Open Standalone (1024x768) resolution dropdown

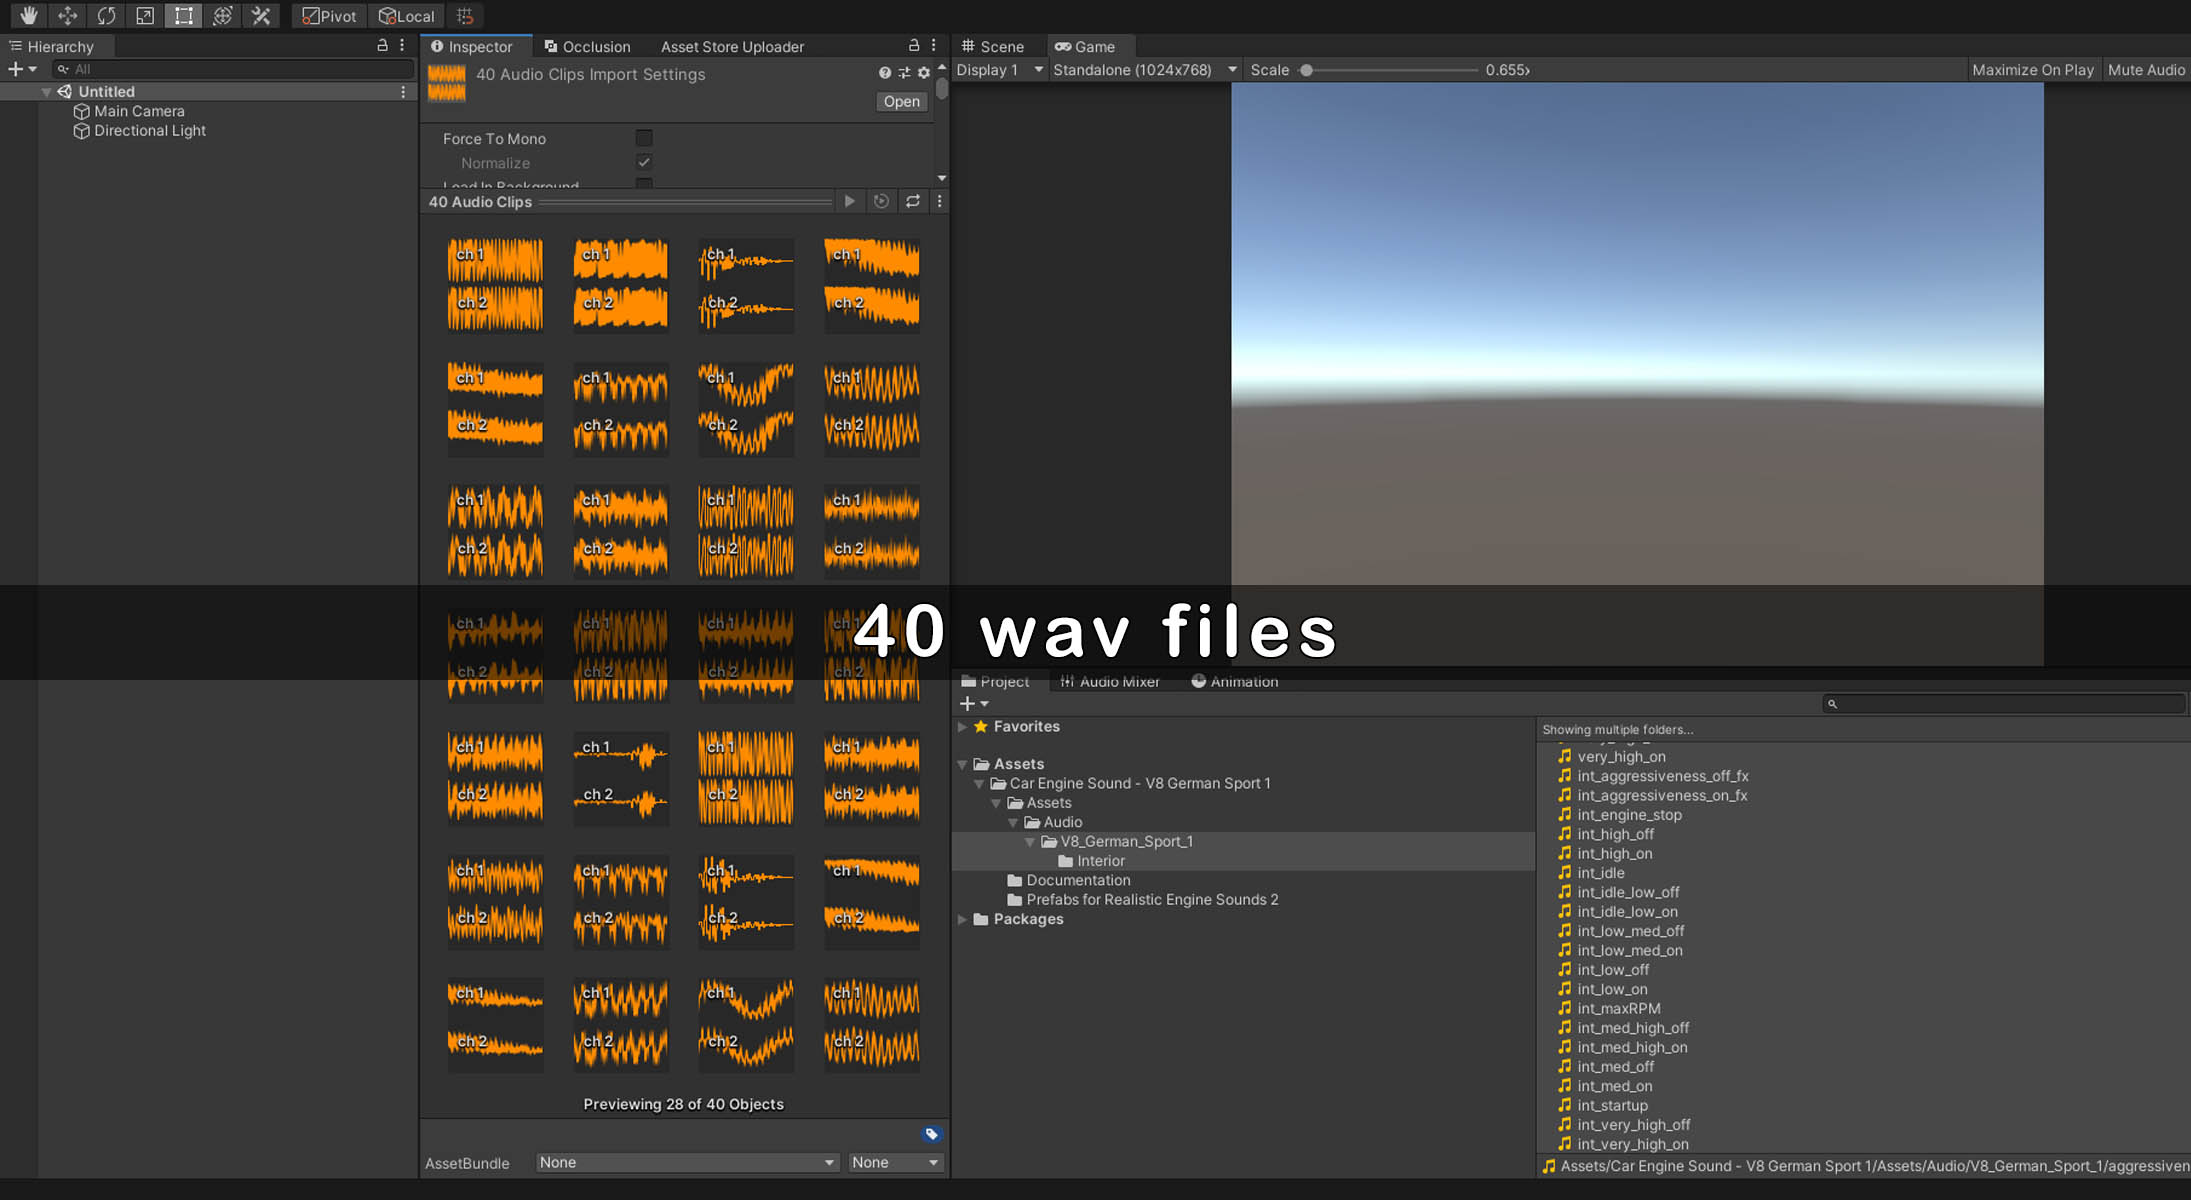pyautogui.click(x=1144, y=70)
